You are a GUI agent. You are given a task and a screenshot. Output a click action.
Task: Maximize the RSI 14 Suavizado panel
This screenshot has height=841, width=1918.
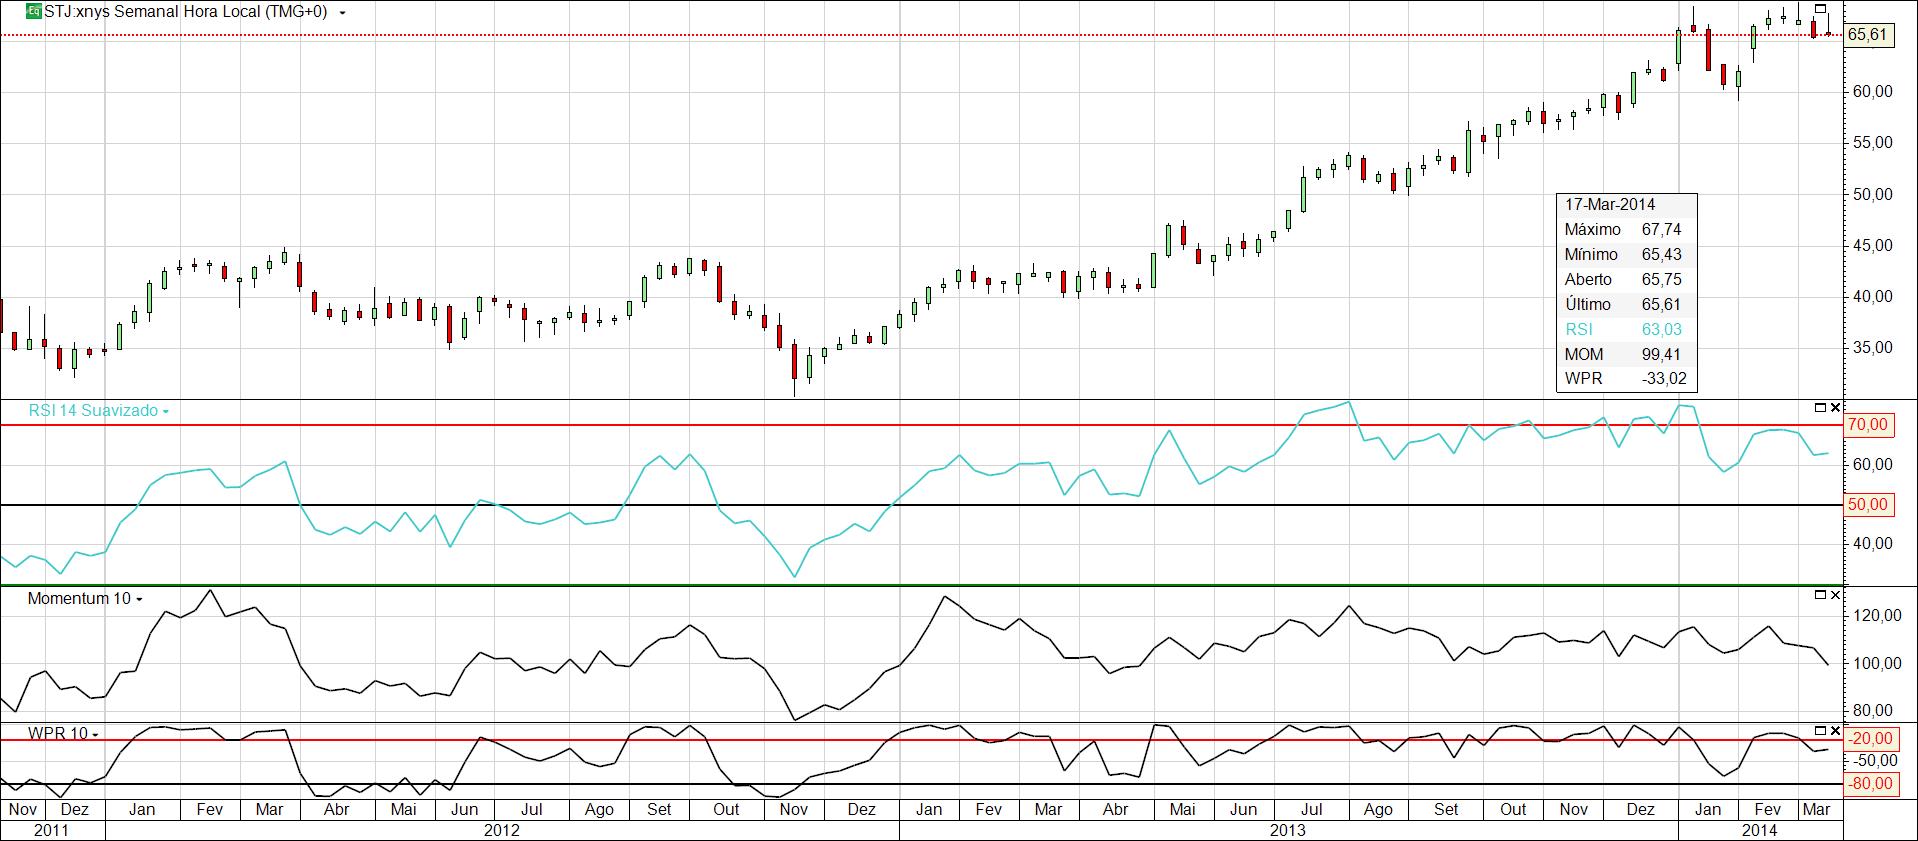click(1820, 408)
